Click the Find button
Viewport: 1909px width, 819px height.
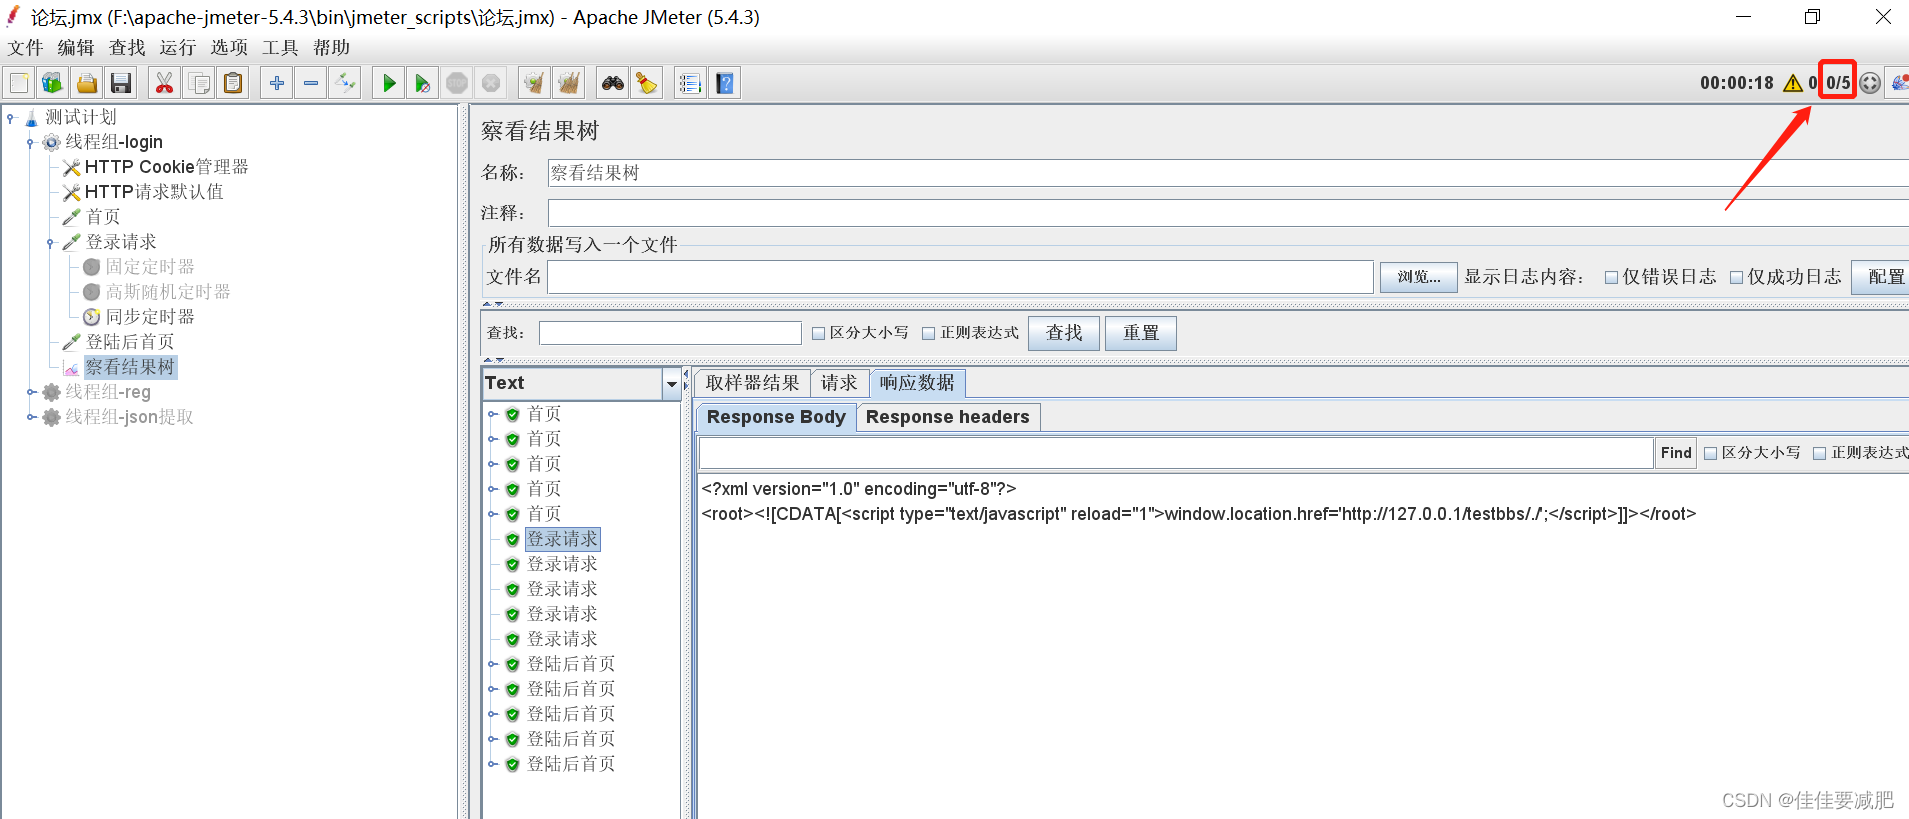1676,453
